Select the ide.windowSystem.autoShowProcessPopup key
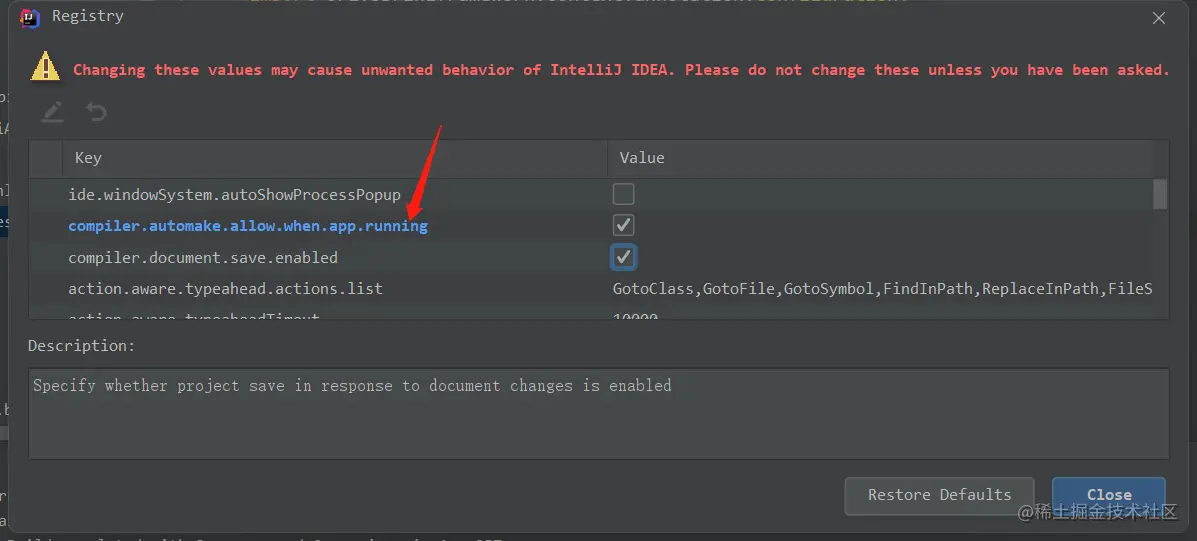Image resolution: width=1197 pixels, height=541 pixels. point(234,195)
